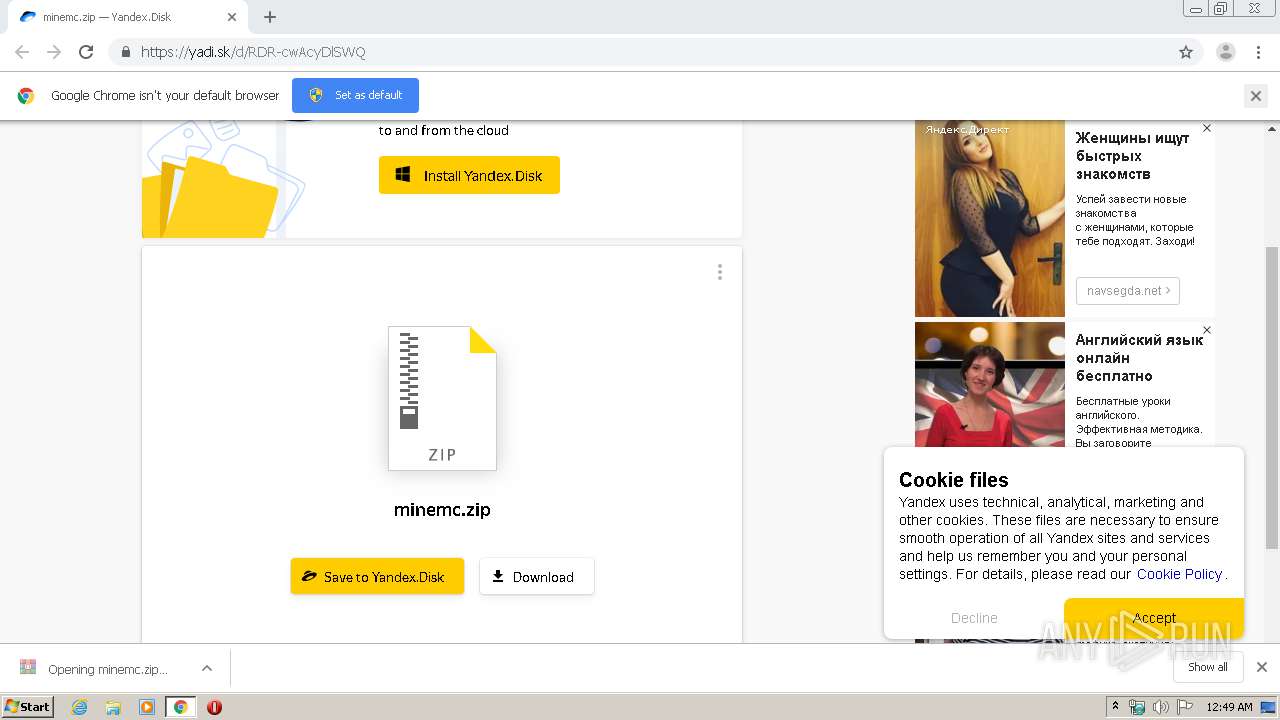This screenshot has height=720, width=1280.
Task: Click the volume speaker tray icon
Action: point(1161,707)
